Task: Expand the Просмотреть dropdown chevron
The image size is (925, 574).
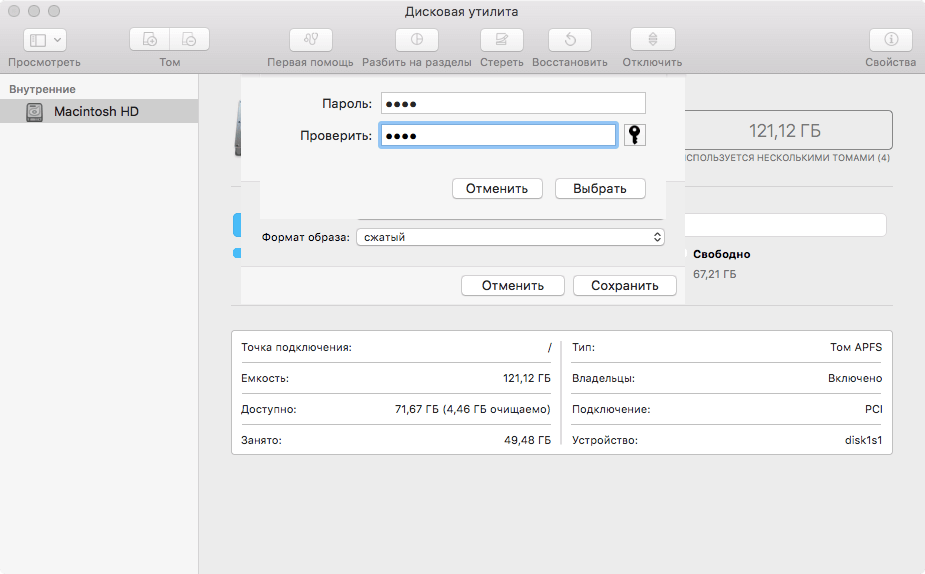Action: pos(57,40)
